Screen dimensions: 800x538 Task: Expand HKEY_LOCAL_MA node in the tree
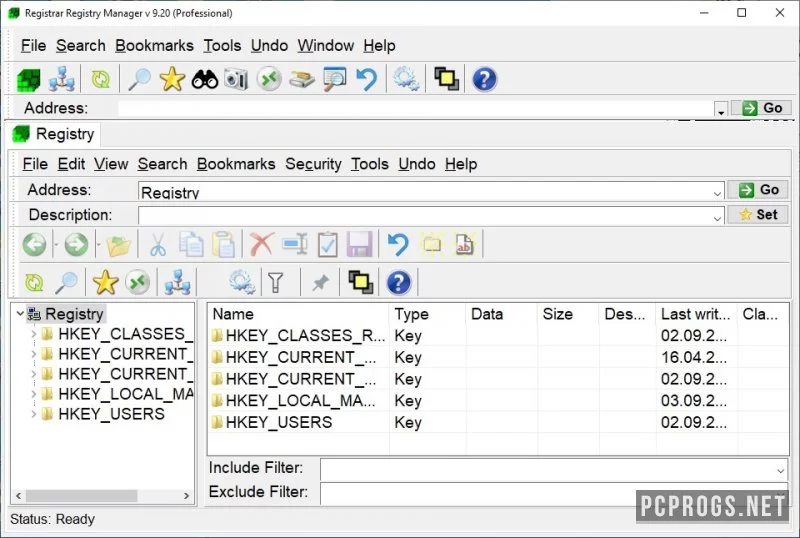pos(33,394)
